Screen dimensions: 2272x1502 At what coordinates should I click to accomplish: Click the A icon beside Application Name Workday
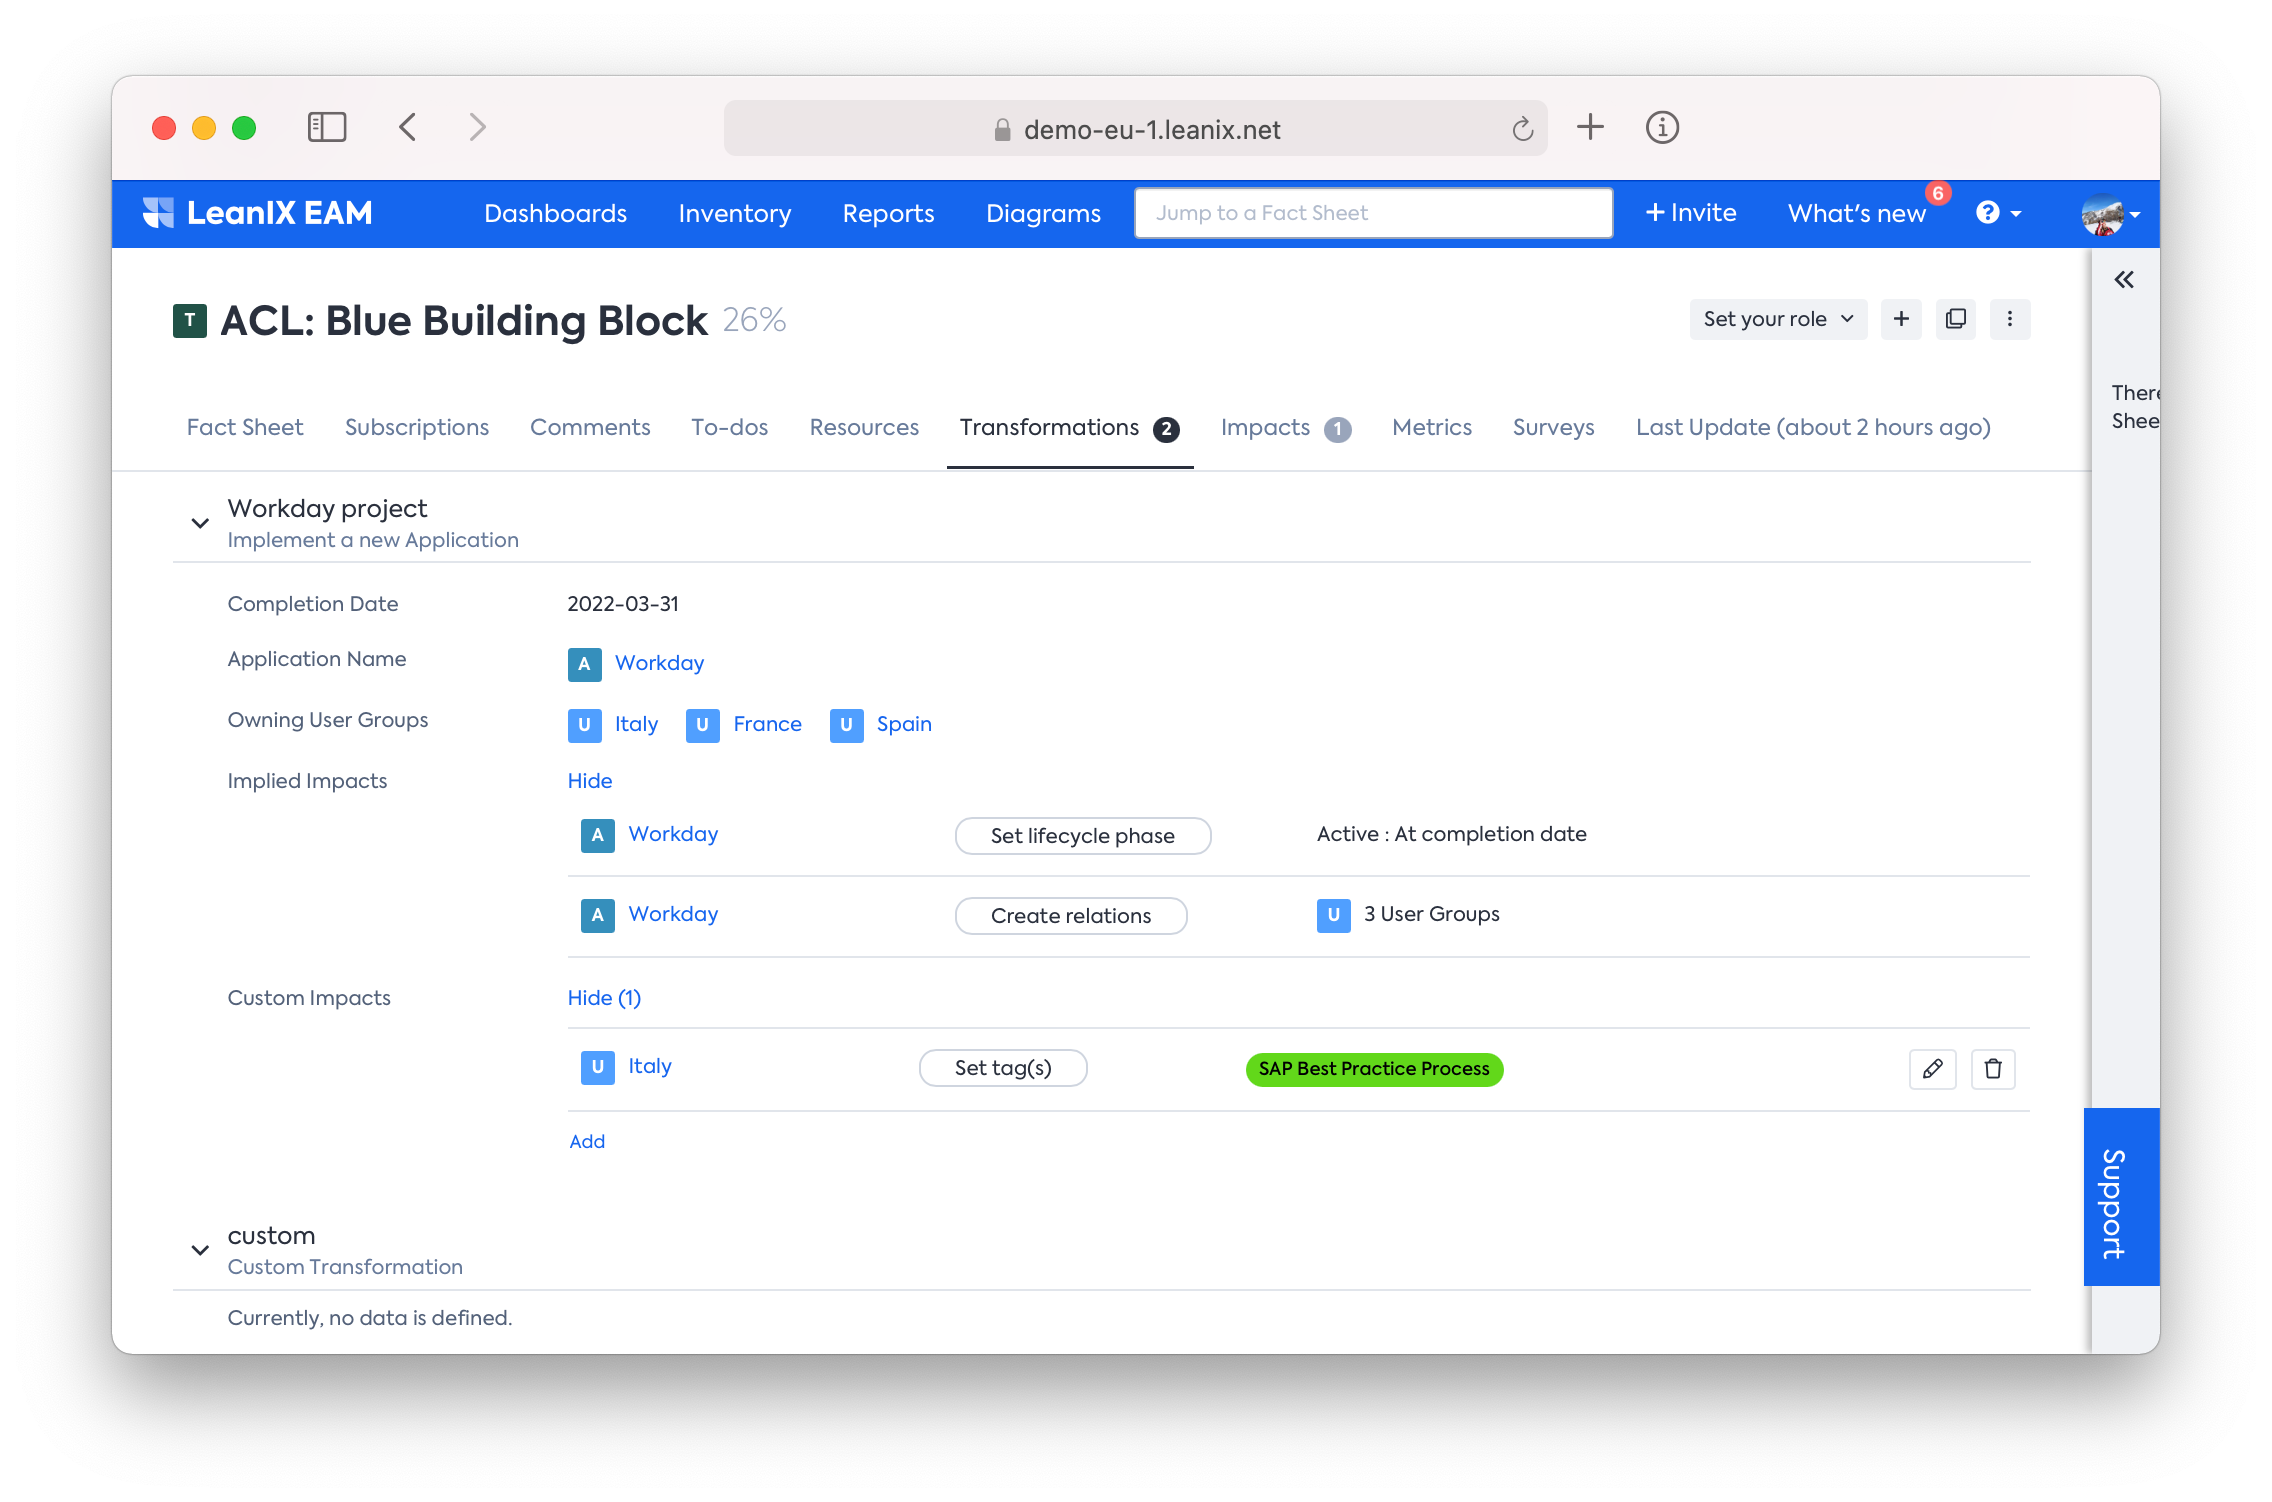585,664
